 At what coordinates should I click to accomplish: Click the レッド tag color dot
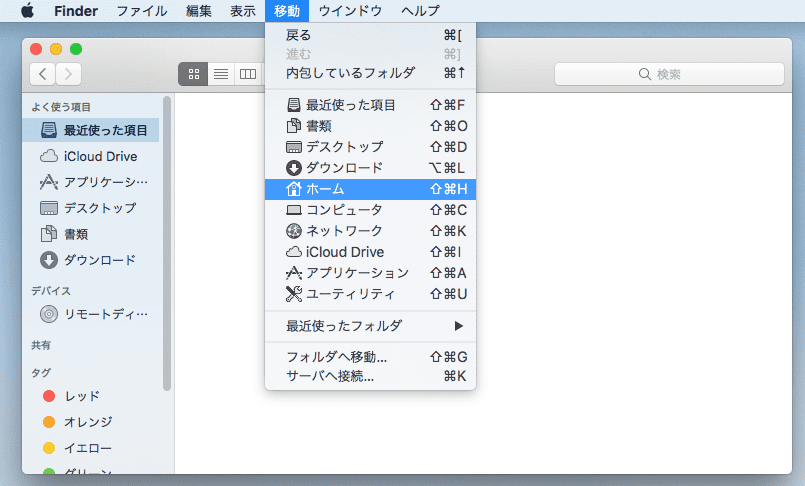pyautogui.click(x=49, y=396)
